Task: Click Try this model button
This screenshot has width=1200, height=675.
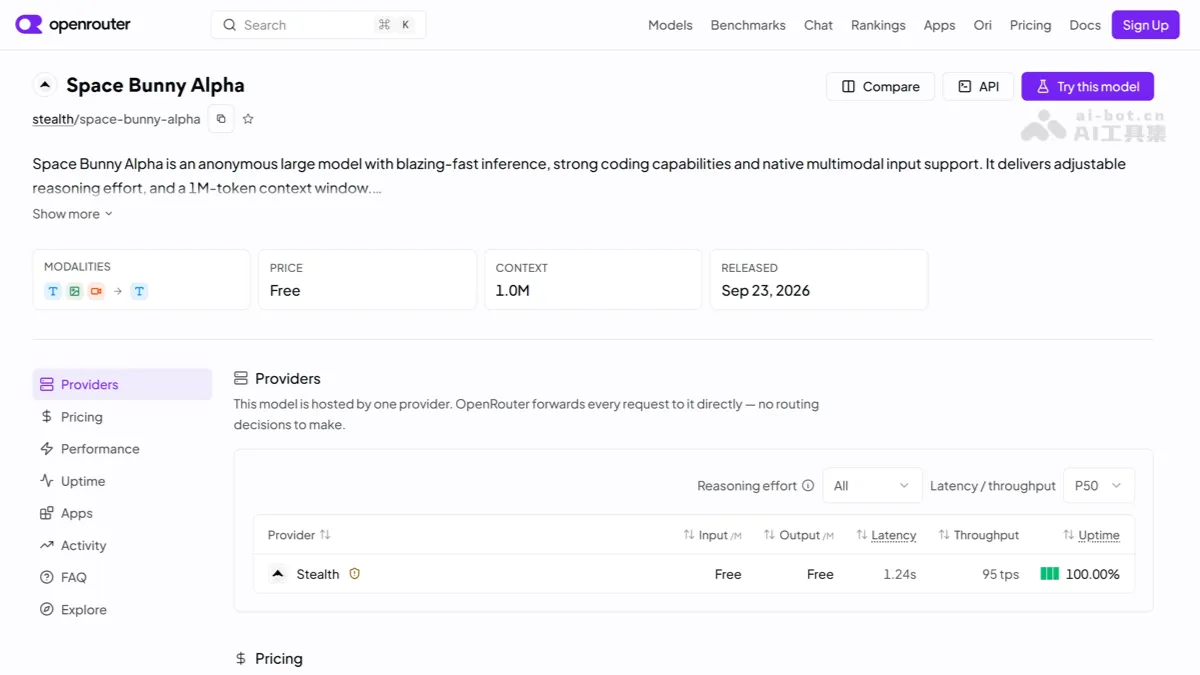Action: 1087,86
